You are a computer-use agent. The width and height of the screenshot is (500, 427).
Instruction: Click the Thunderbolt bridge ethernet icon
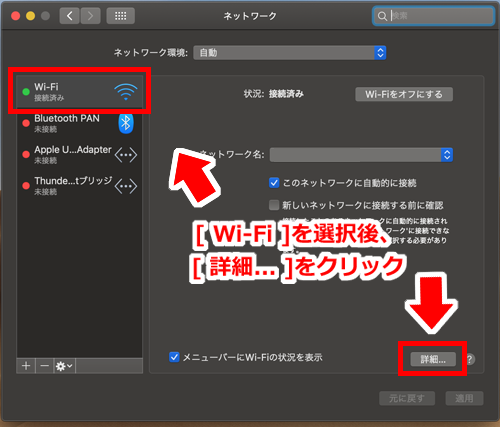pos(126,186)
